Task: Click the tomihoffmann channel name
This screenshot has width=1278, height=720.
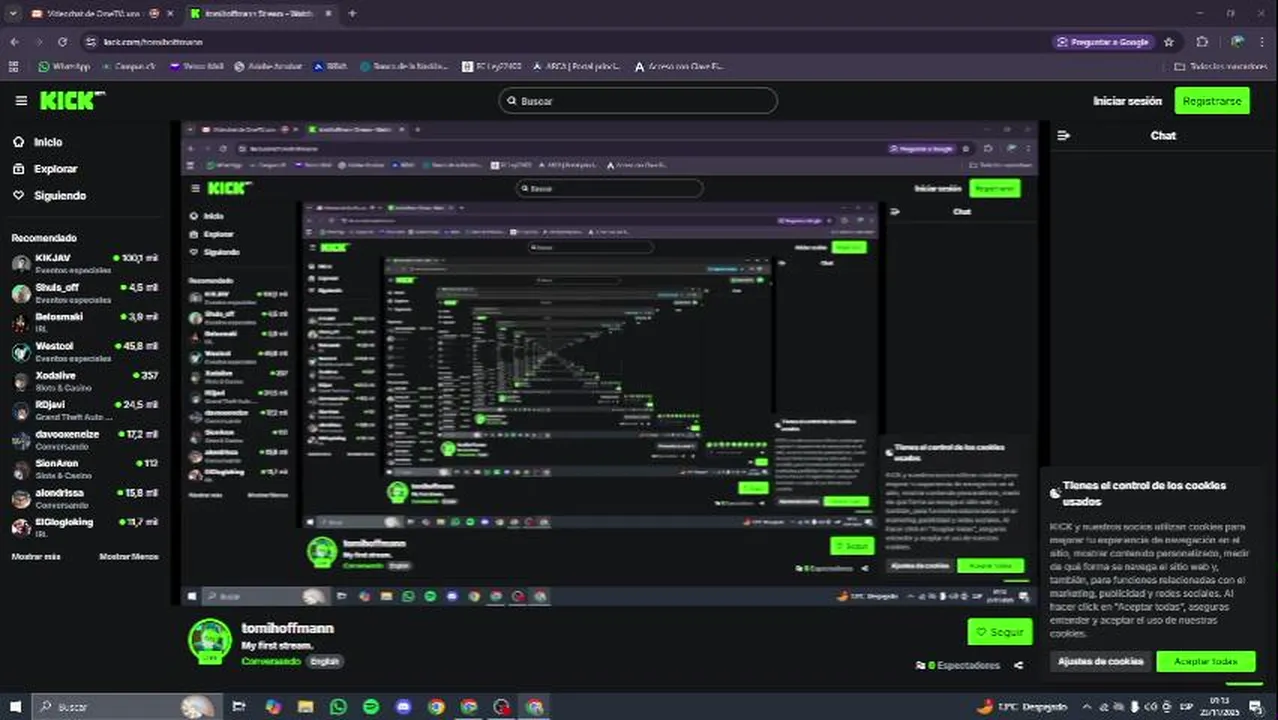Action: 287,628
